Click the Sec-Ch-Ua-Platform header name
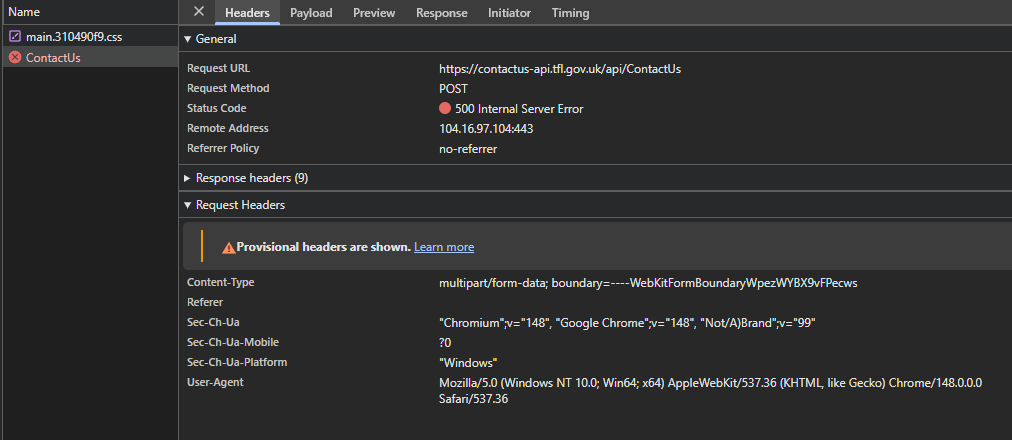This screenshot has width=1012, height=440. click(237, 362)
